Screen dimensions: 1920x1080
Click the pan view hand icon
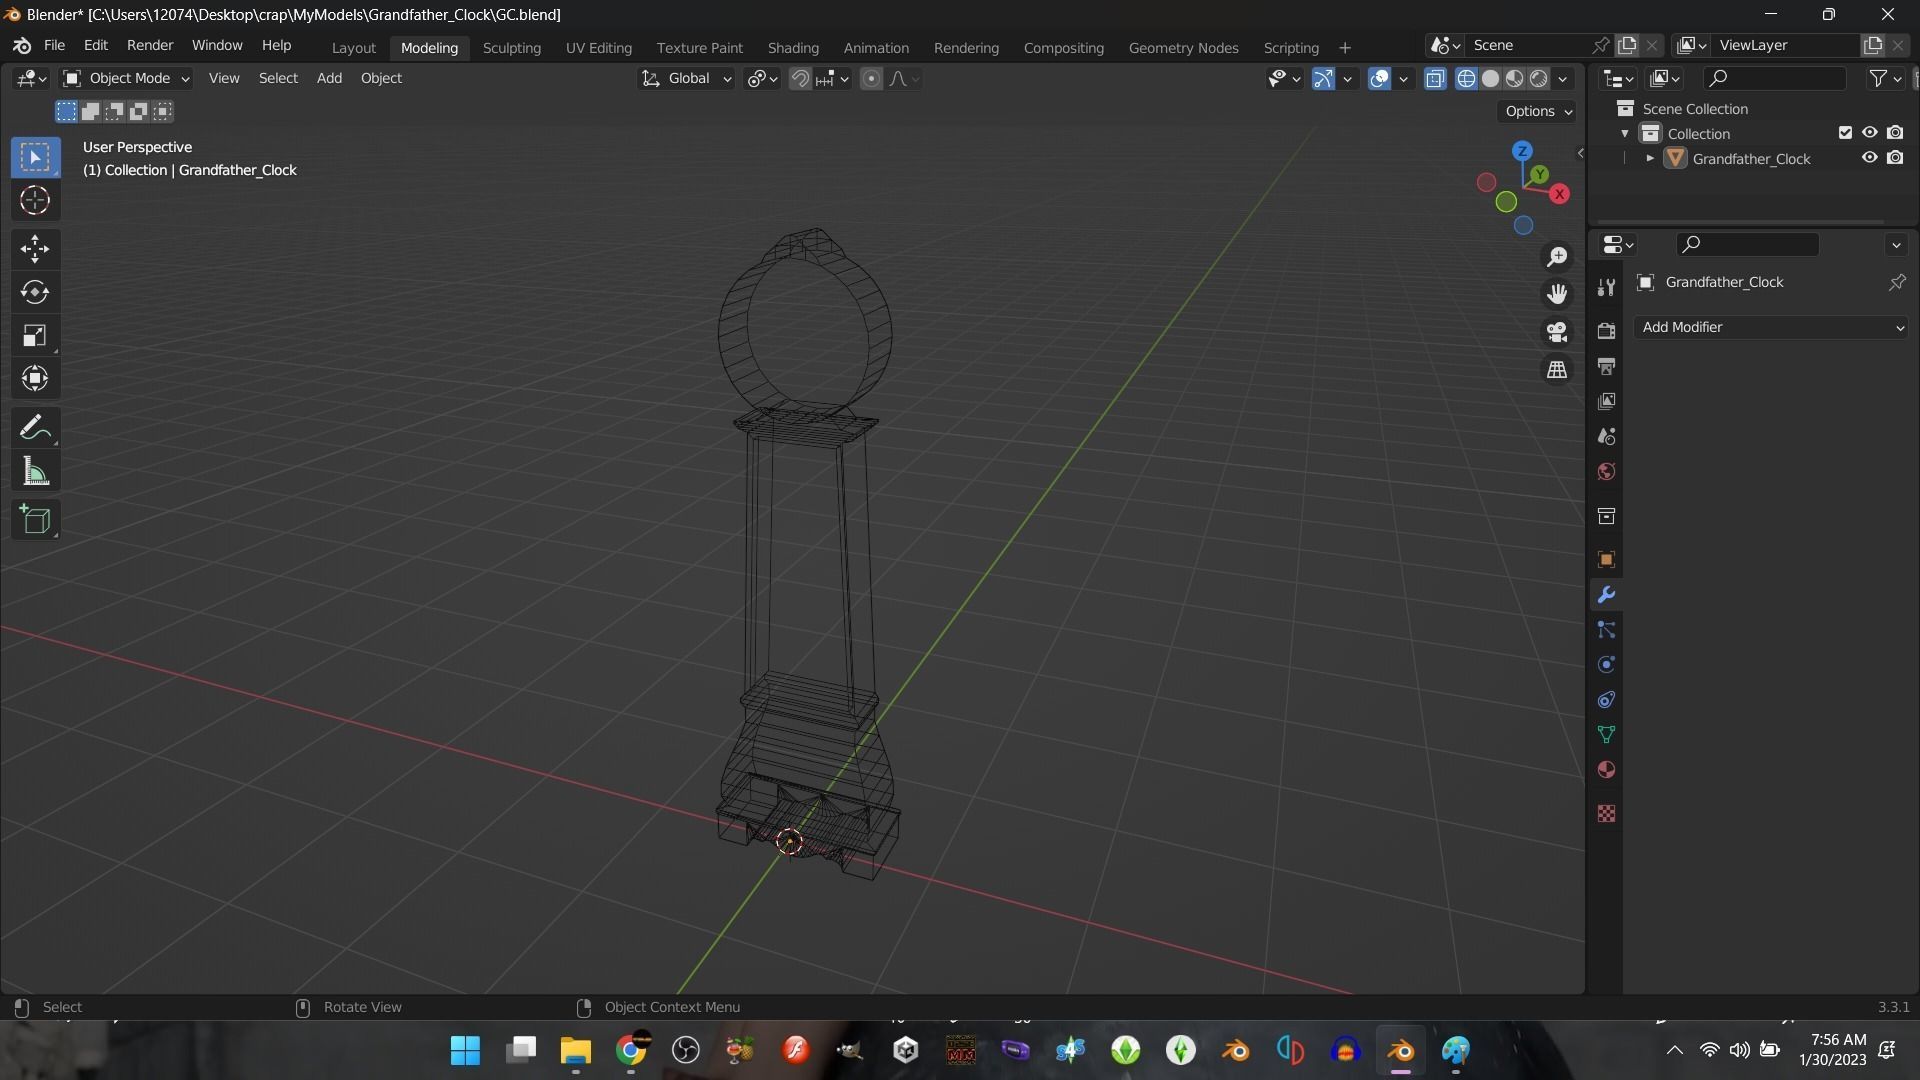(x=1557, y=294)
